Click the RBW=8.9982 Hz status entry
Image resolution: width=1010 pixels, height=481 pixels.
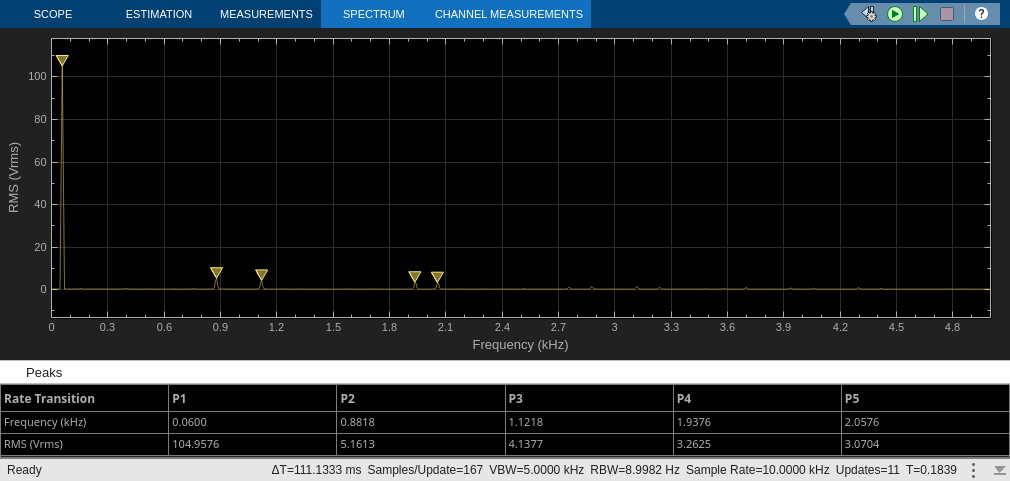tap(635, 470)
